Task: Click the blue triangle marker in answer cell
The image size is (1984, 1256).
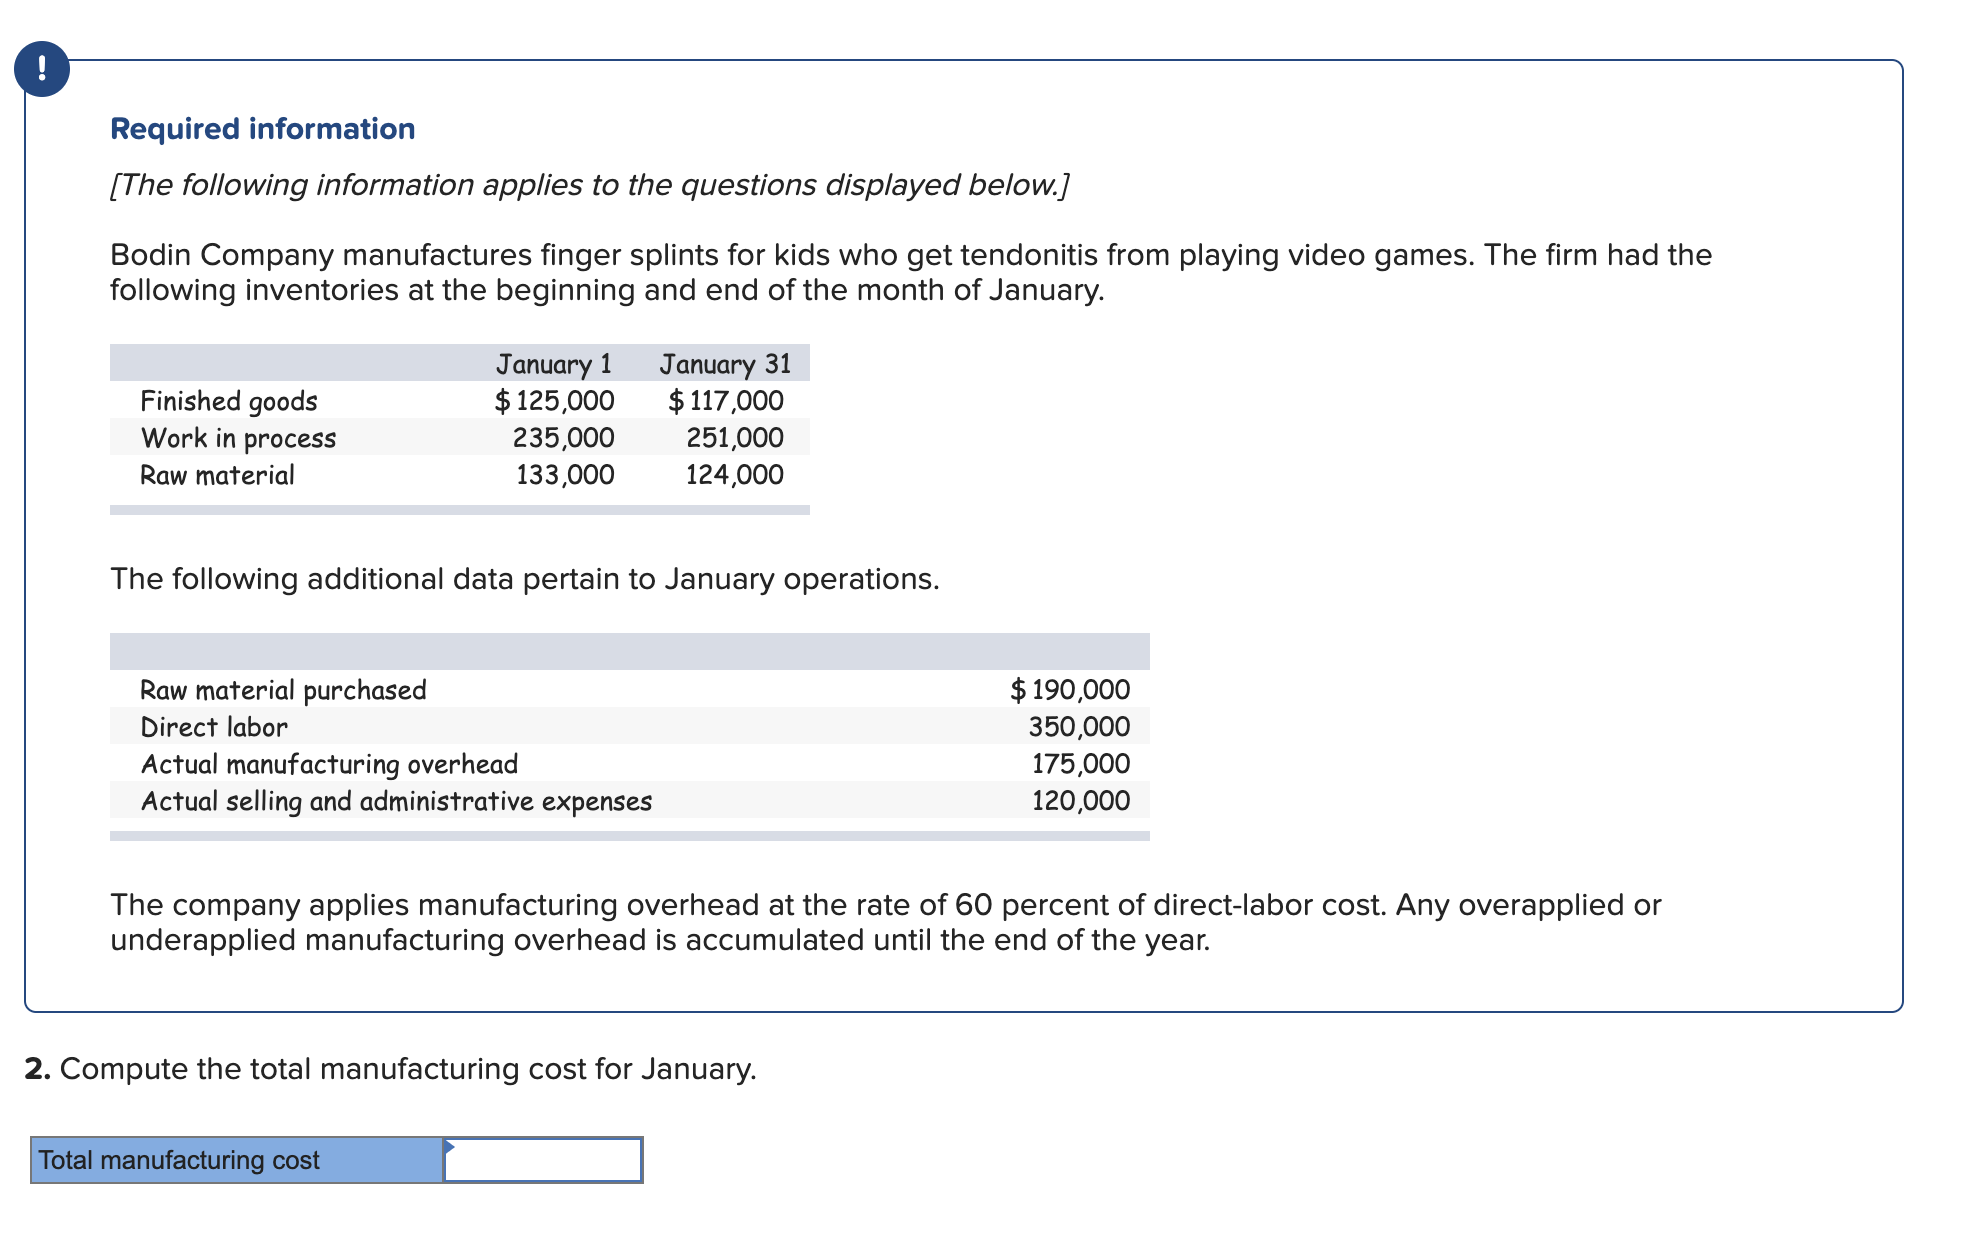Action: [450, 1146]
